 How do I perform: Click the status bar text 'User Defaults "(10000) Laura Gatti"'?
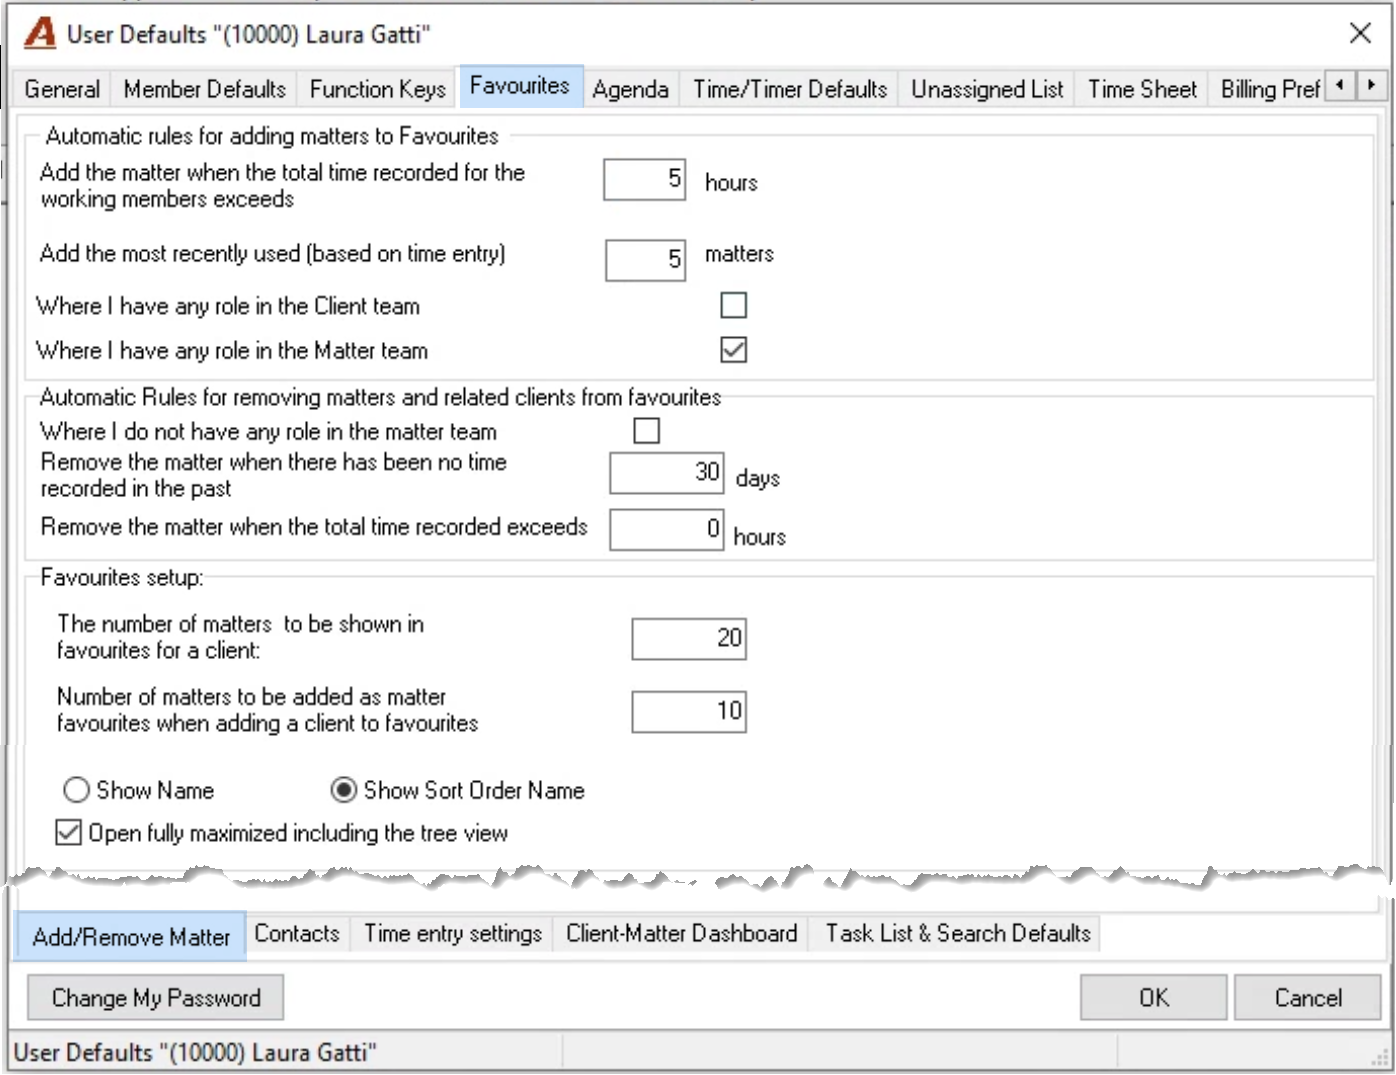point(195,1053)
